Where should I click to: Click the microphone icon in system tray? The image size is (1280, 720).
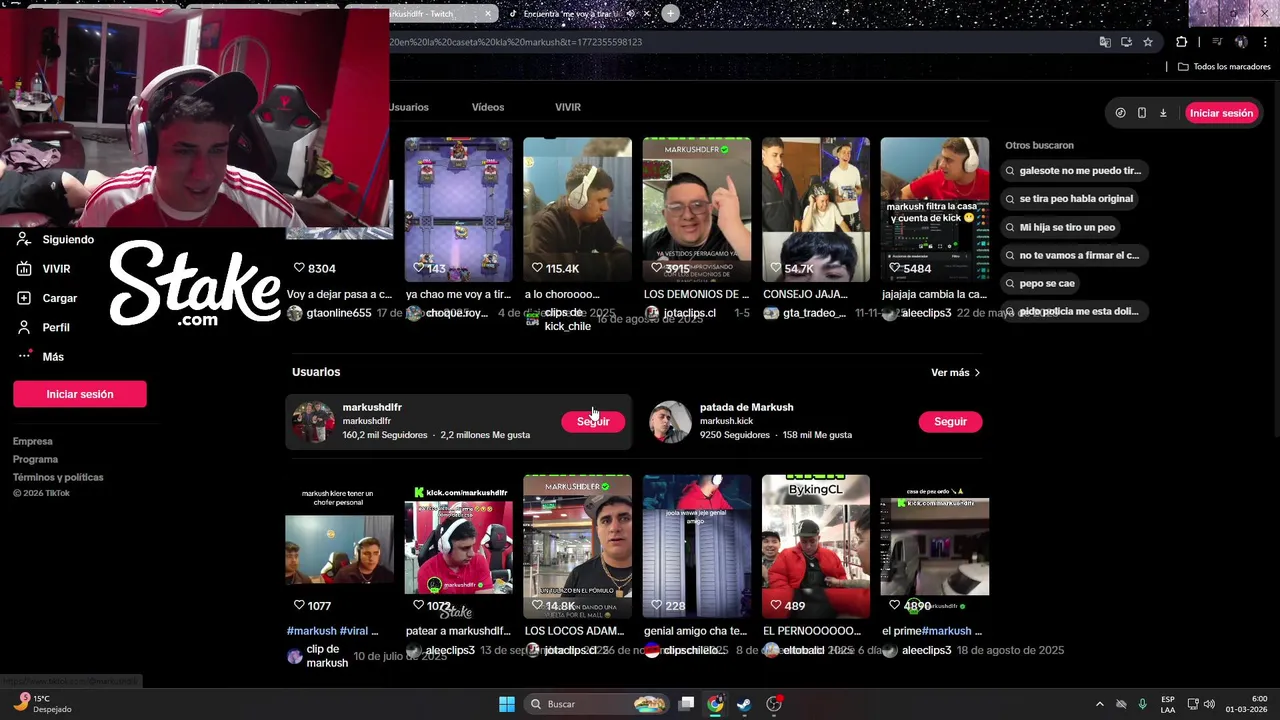[1142, 704]
